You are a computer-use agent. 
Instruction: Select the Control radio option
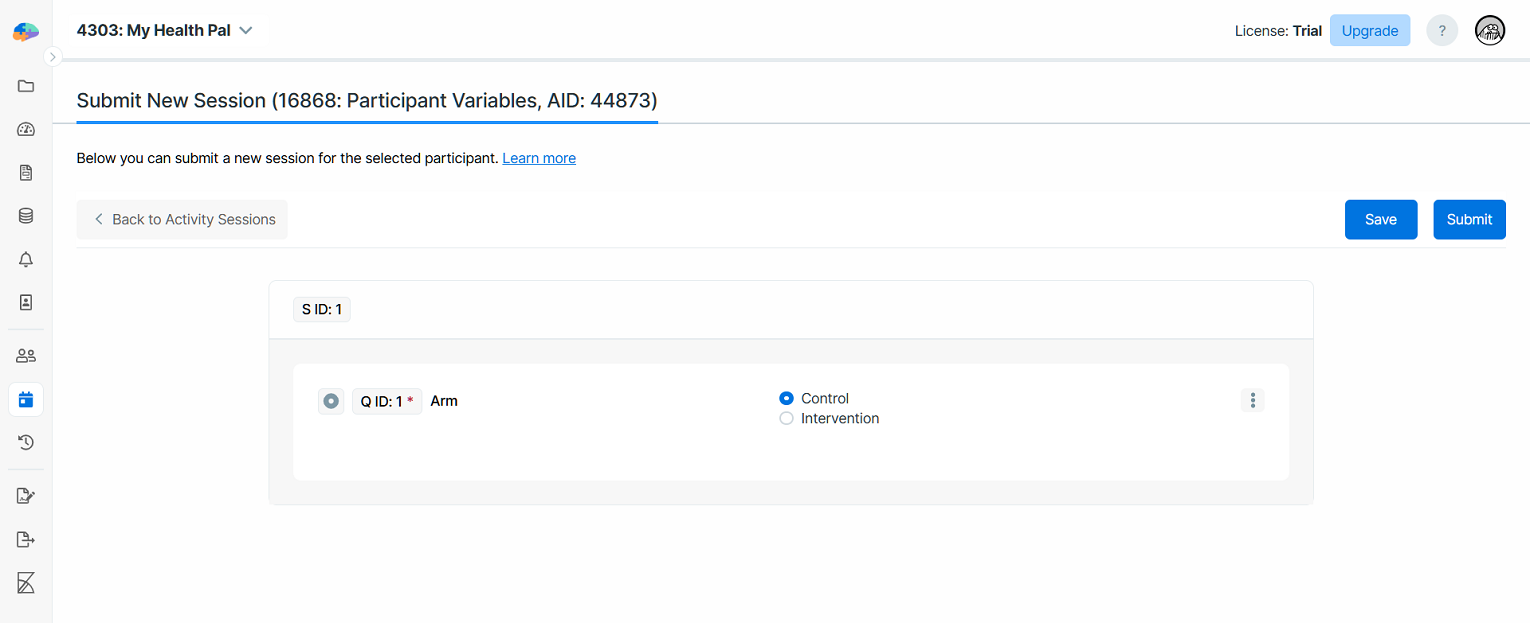[786, 398]
